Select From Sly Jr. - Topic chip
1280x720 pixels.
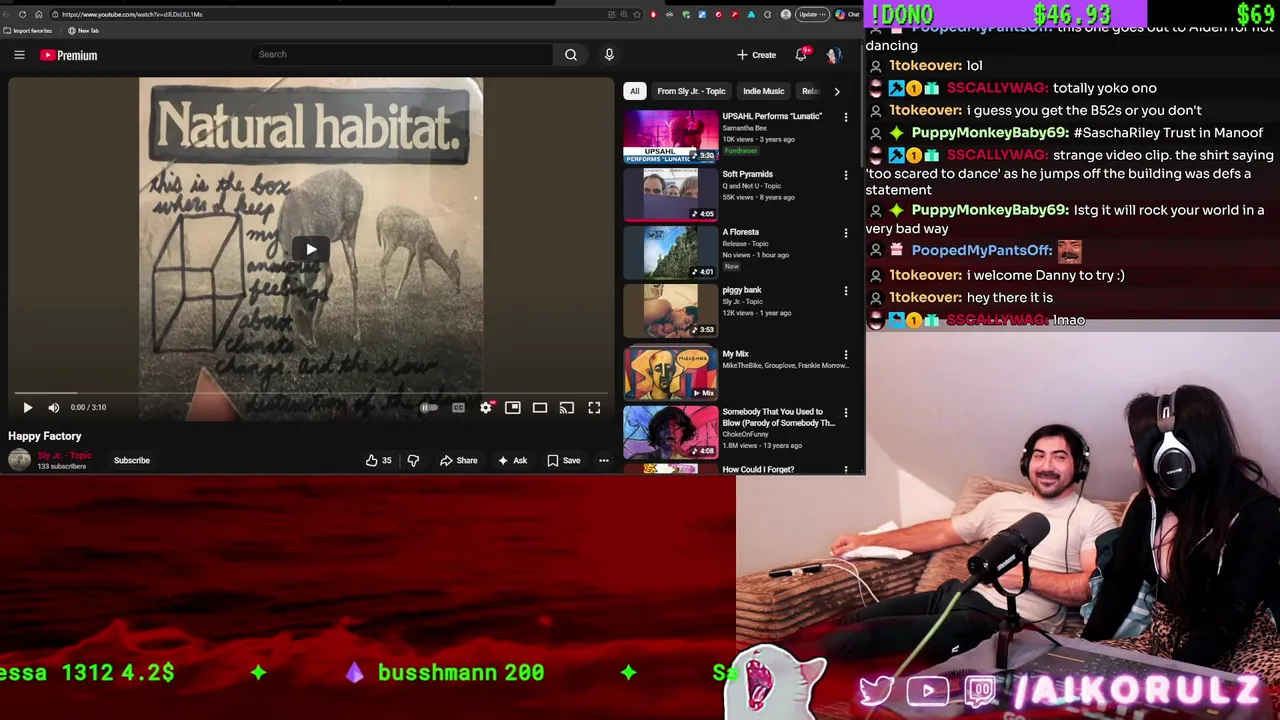coord(691,91)
